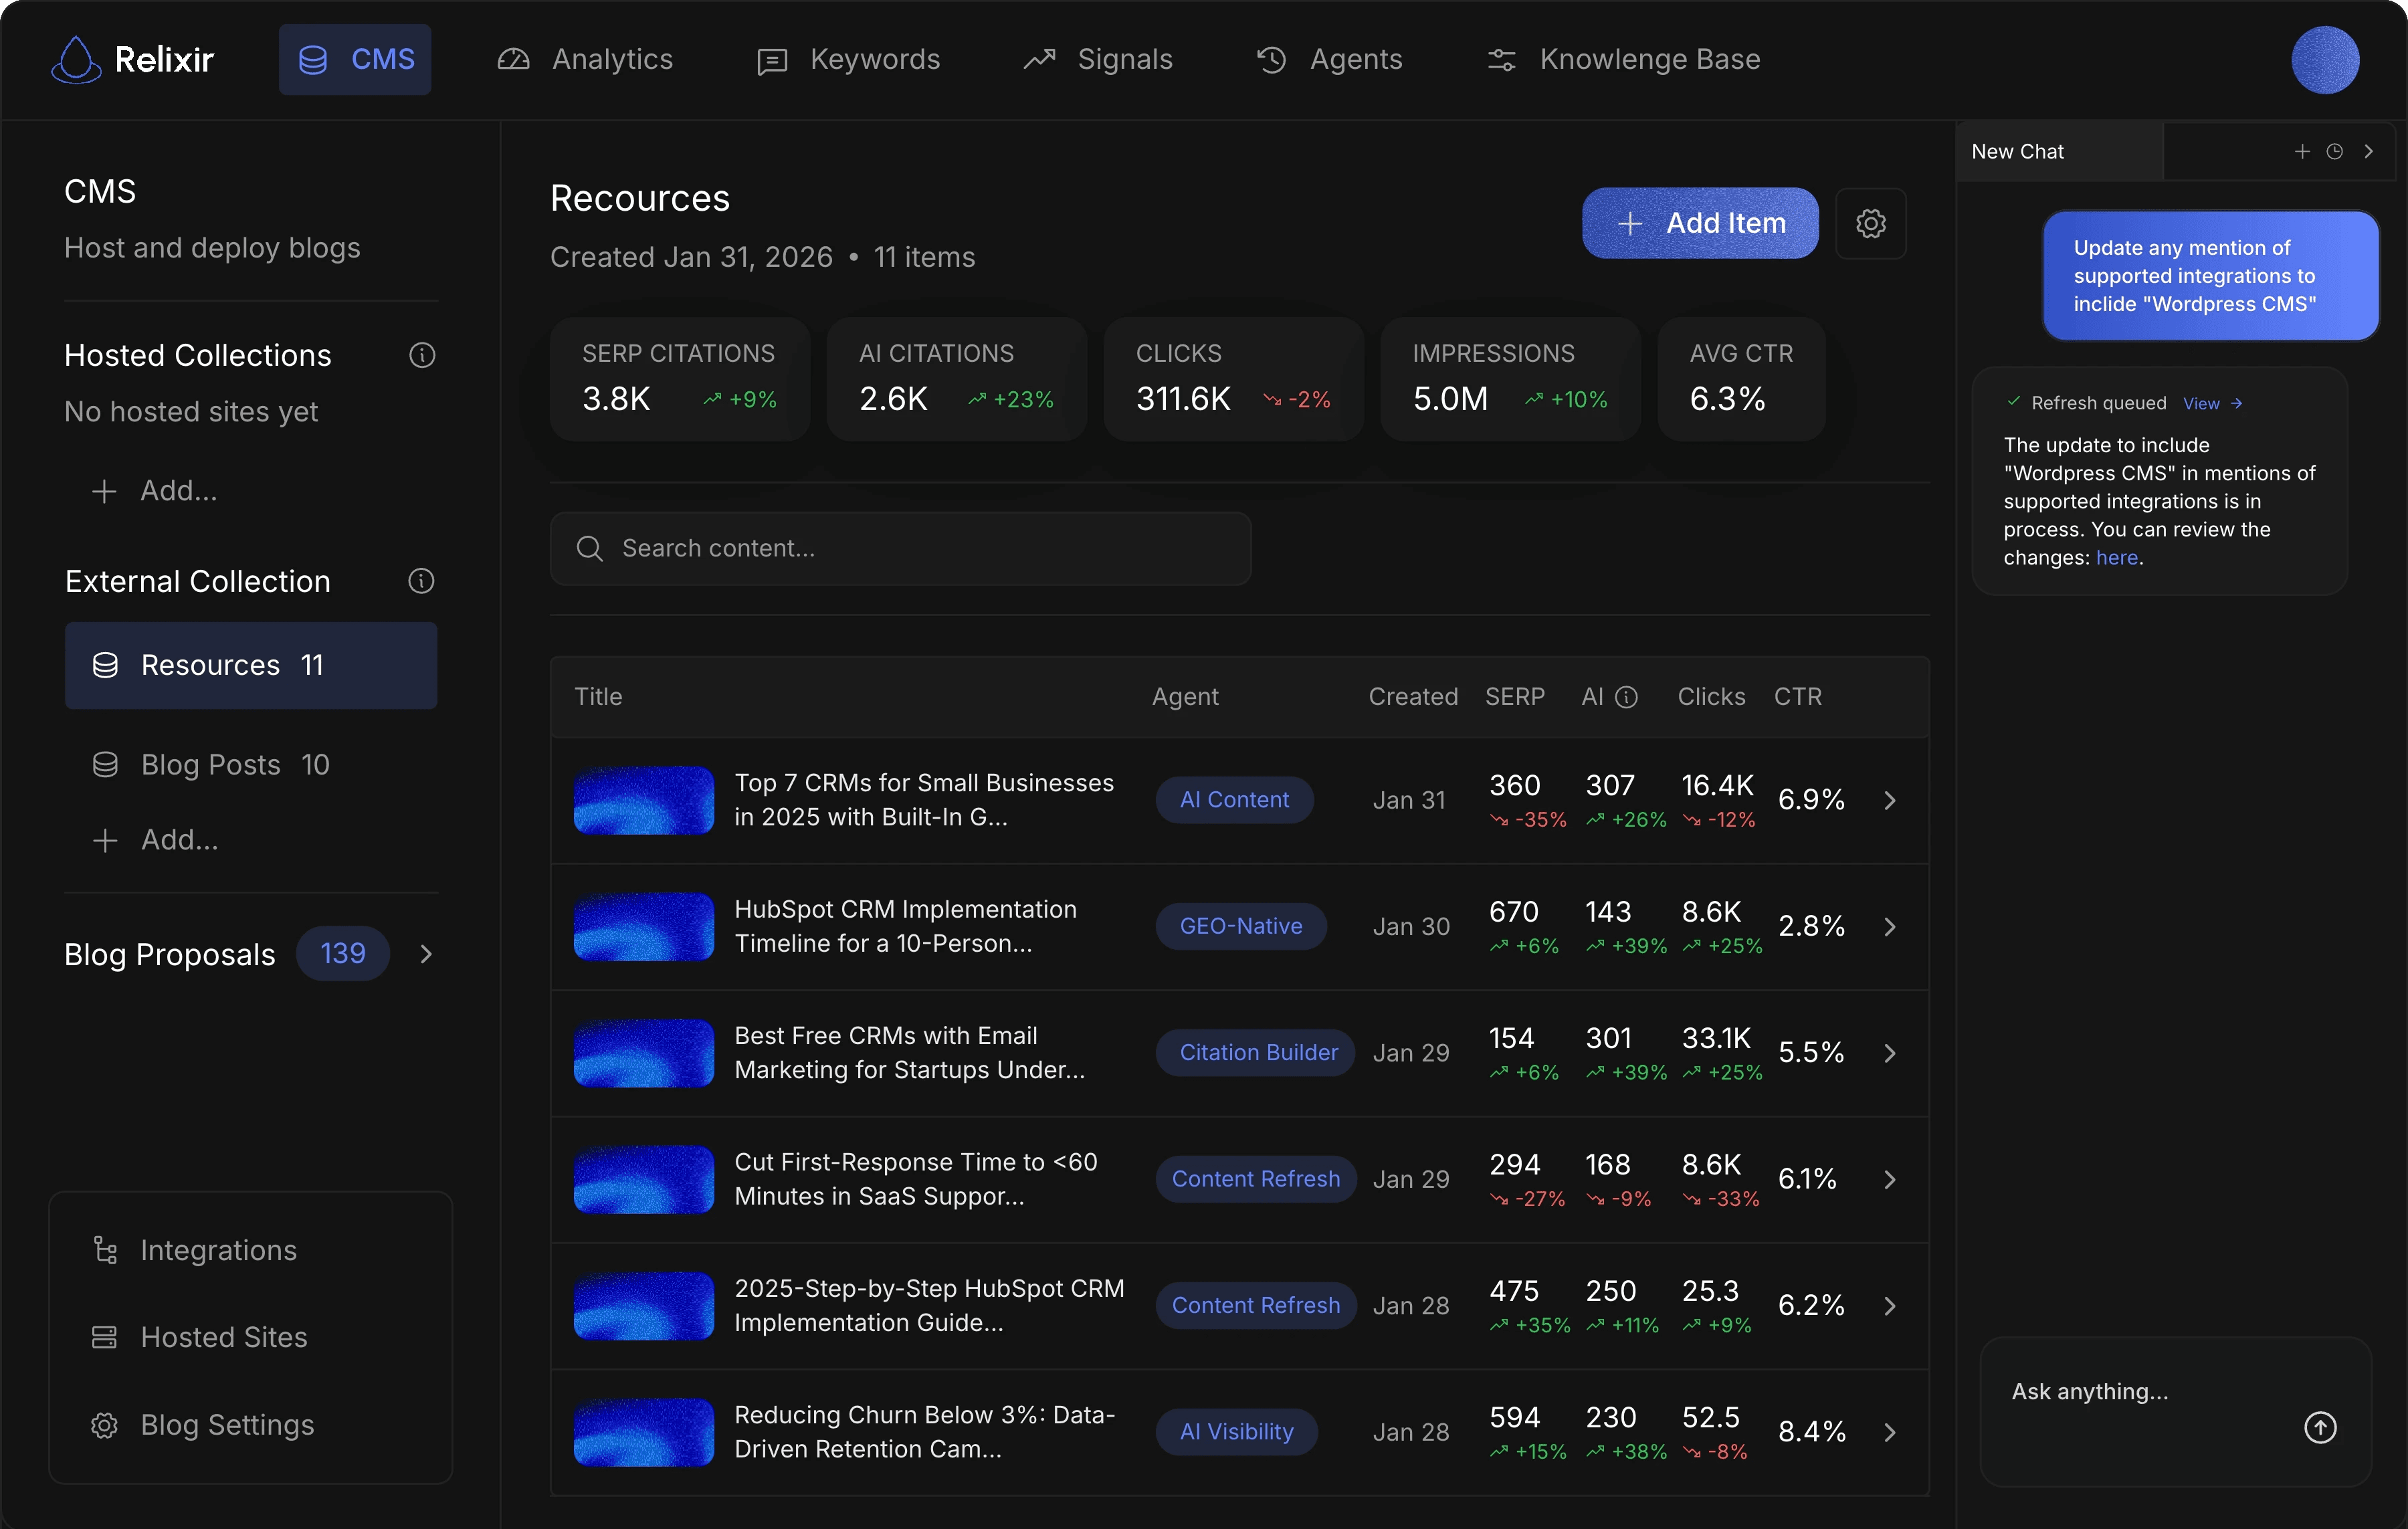This screenshot has height=1529, width=2408.
Task: Expand the Top 7 CRMs row details
Action: (x=1889, y=800)
